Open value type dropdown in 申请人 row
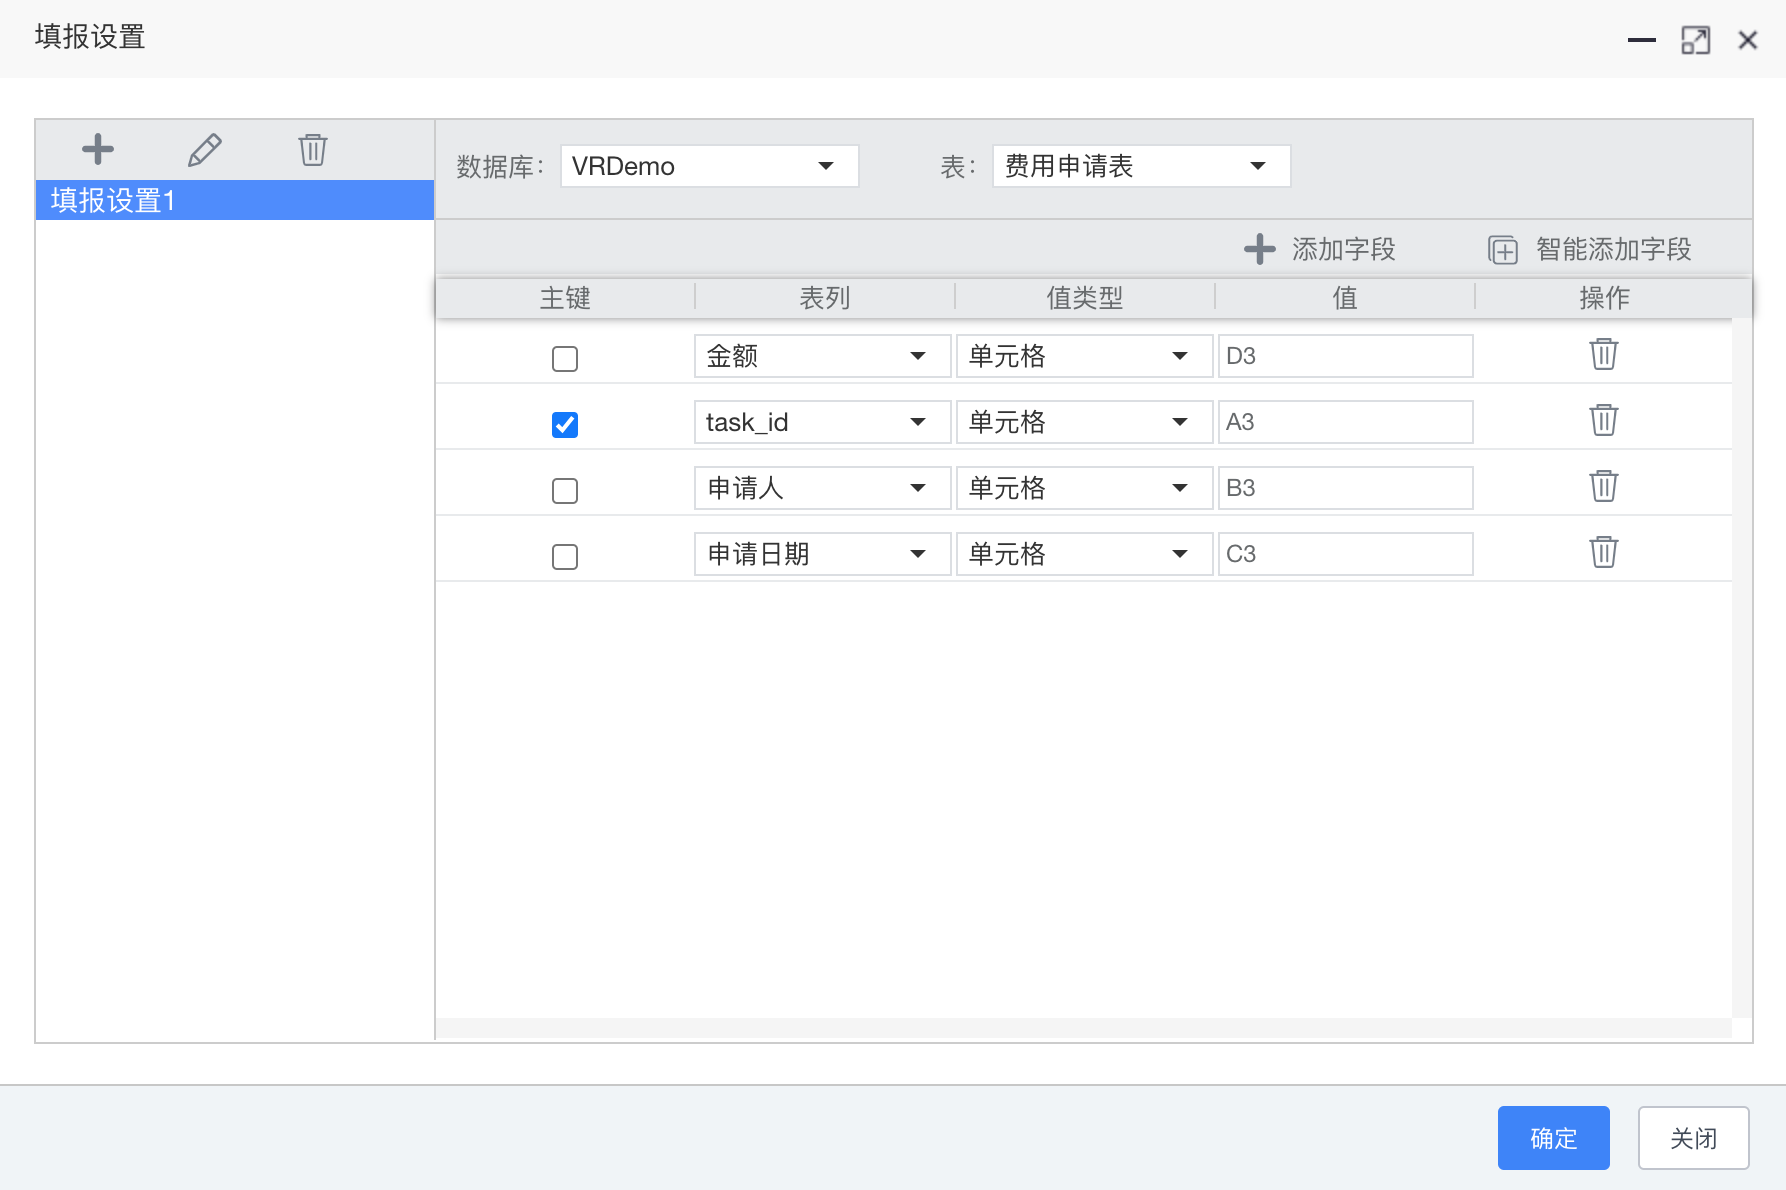Viewport: 1786px width, 1190px height. [1084, 488]
